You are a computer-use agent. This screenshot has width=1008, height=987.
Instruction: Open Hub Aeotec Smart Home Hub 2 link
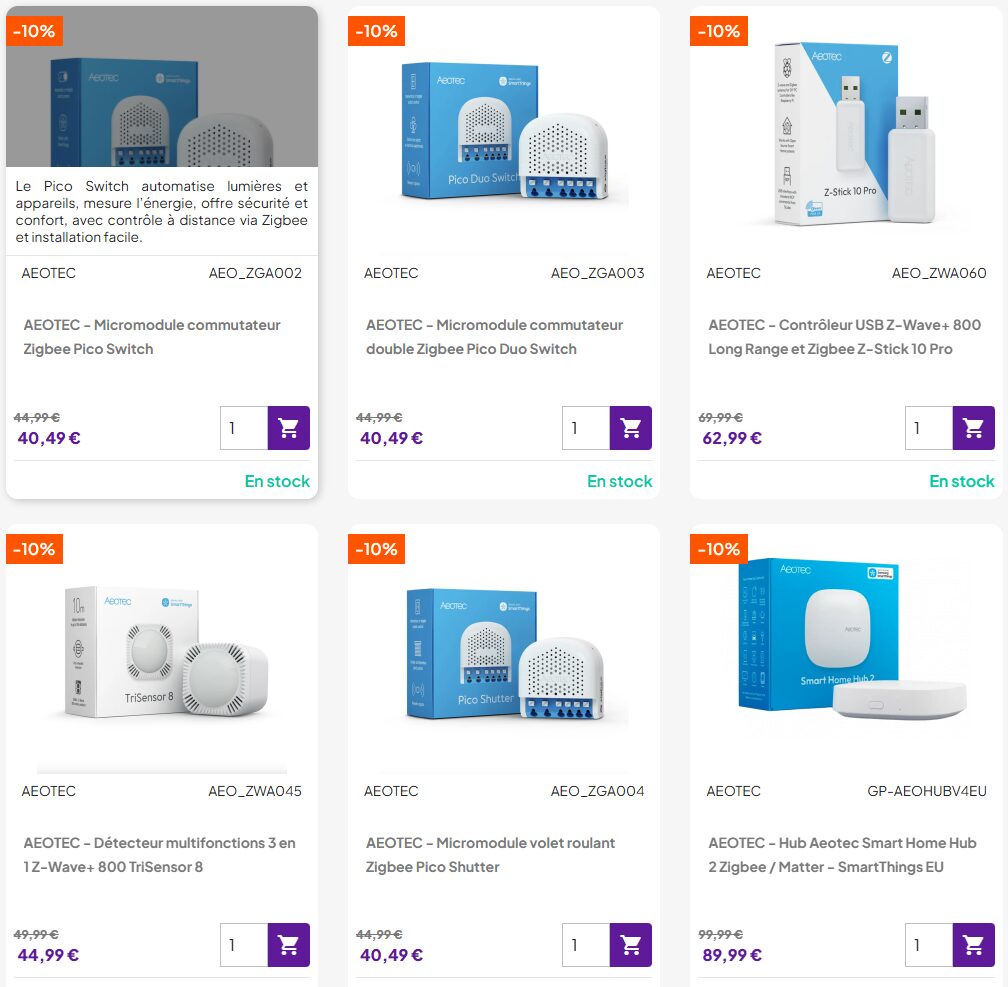(x=842, y=855)
